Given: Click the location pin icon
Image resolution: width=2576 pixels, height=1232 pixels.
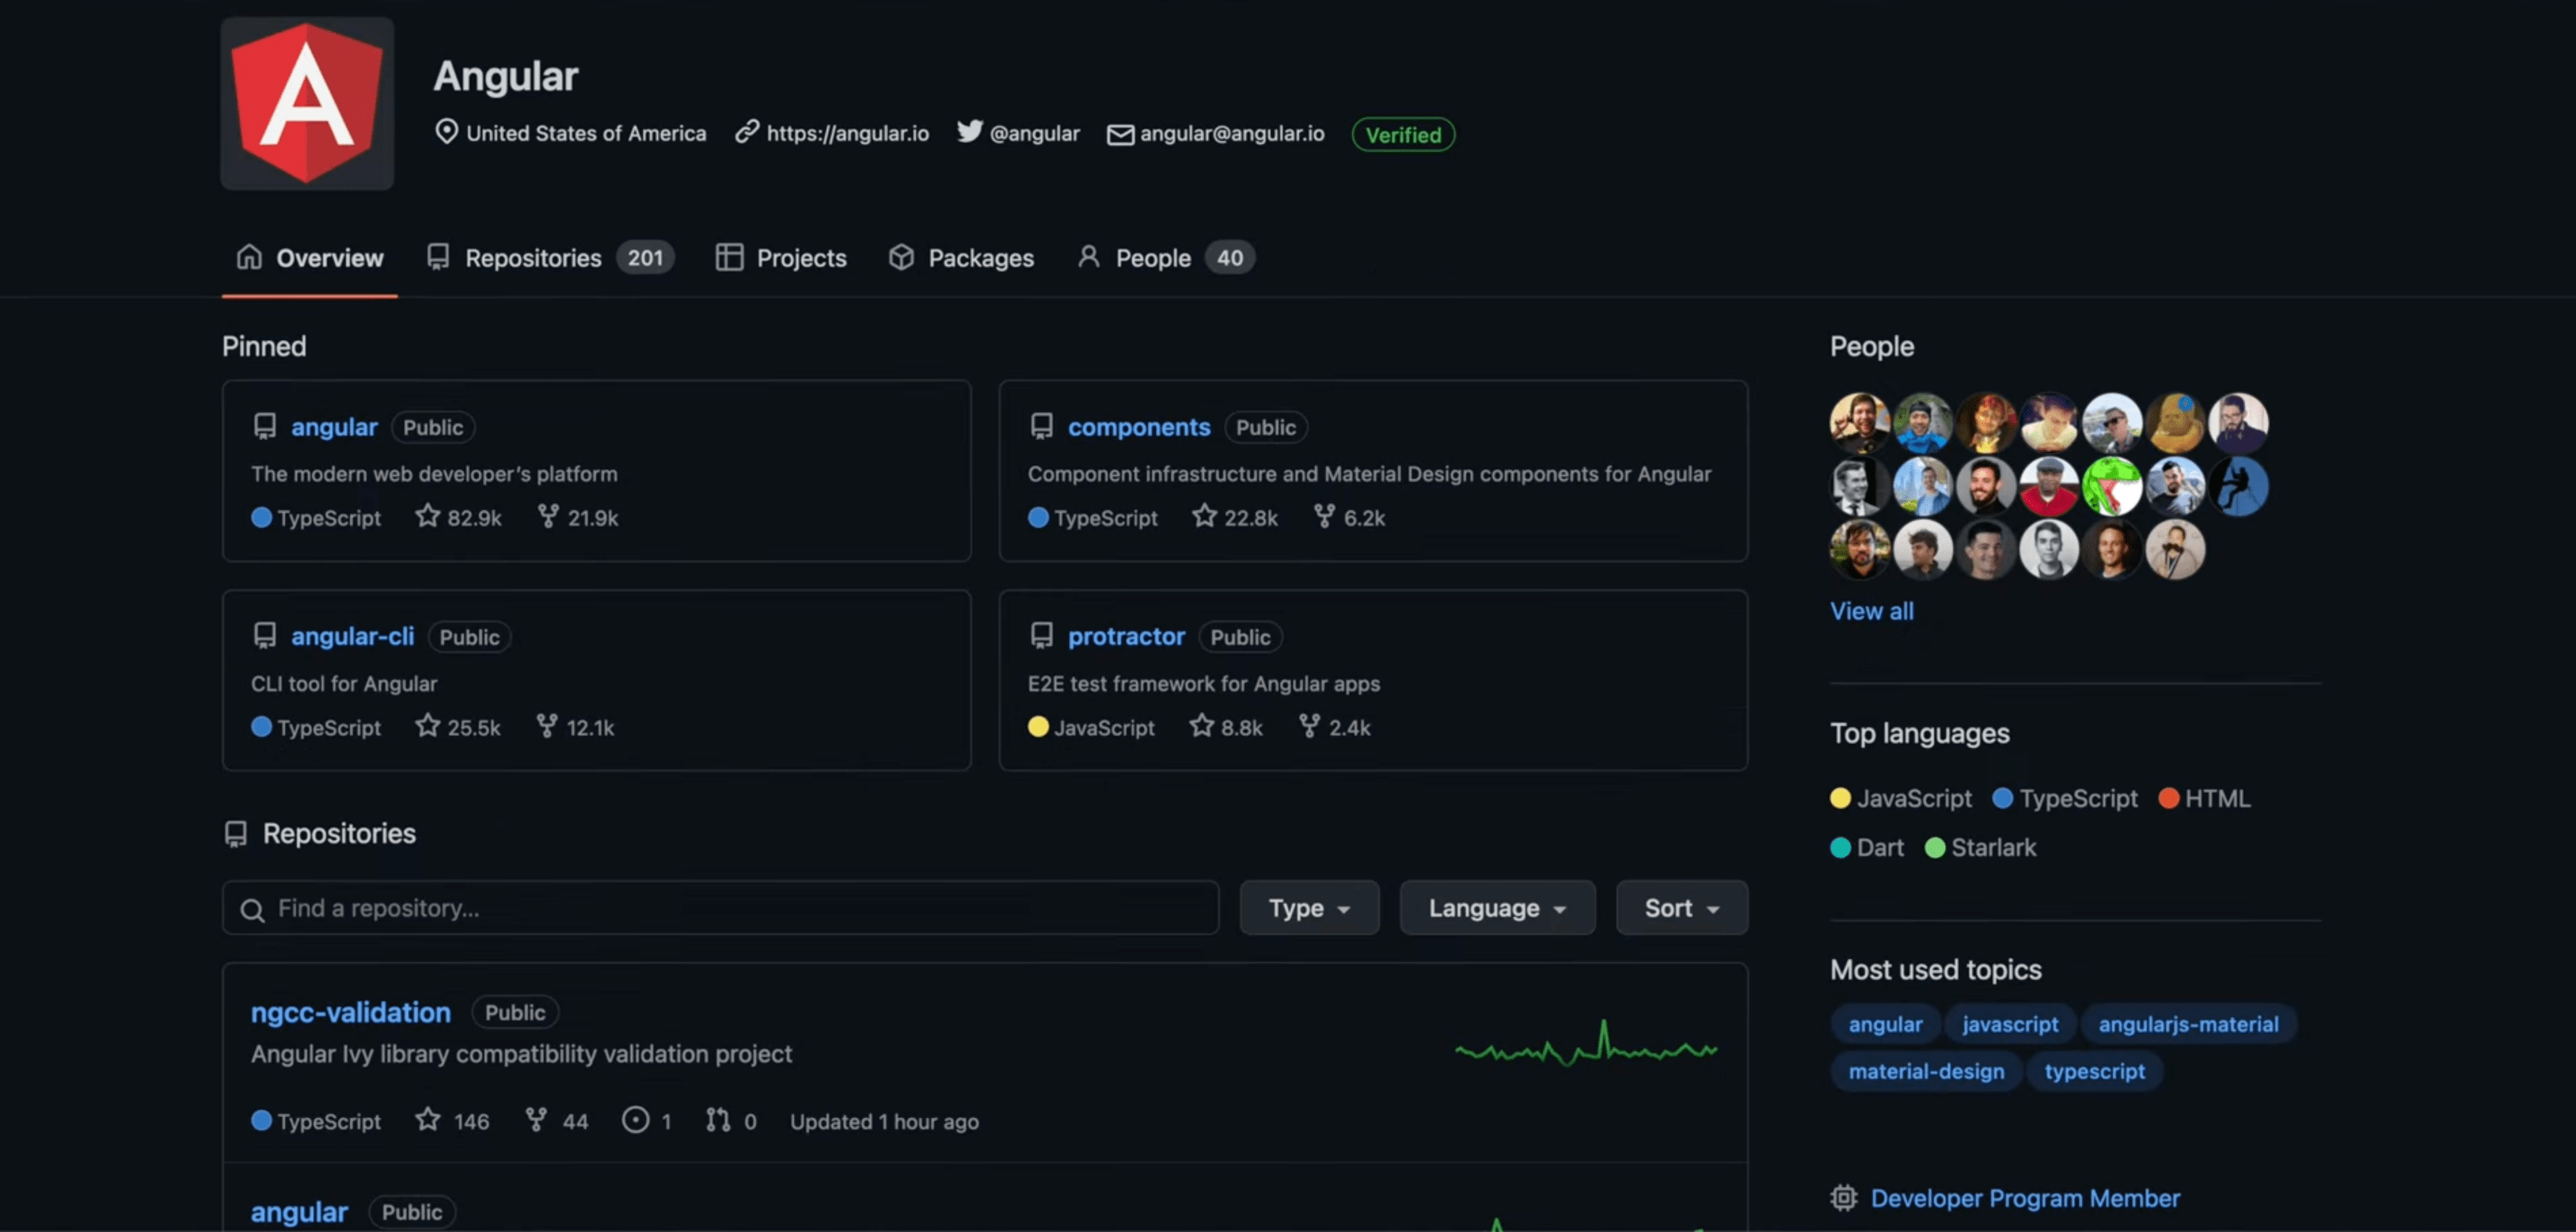Looking at the screenshot, I should 447,132.
